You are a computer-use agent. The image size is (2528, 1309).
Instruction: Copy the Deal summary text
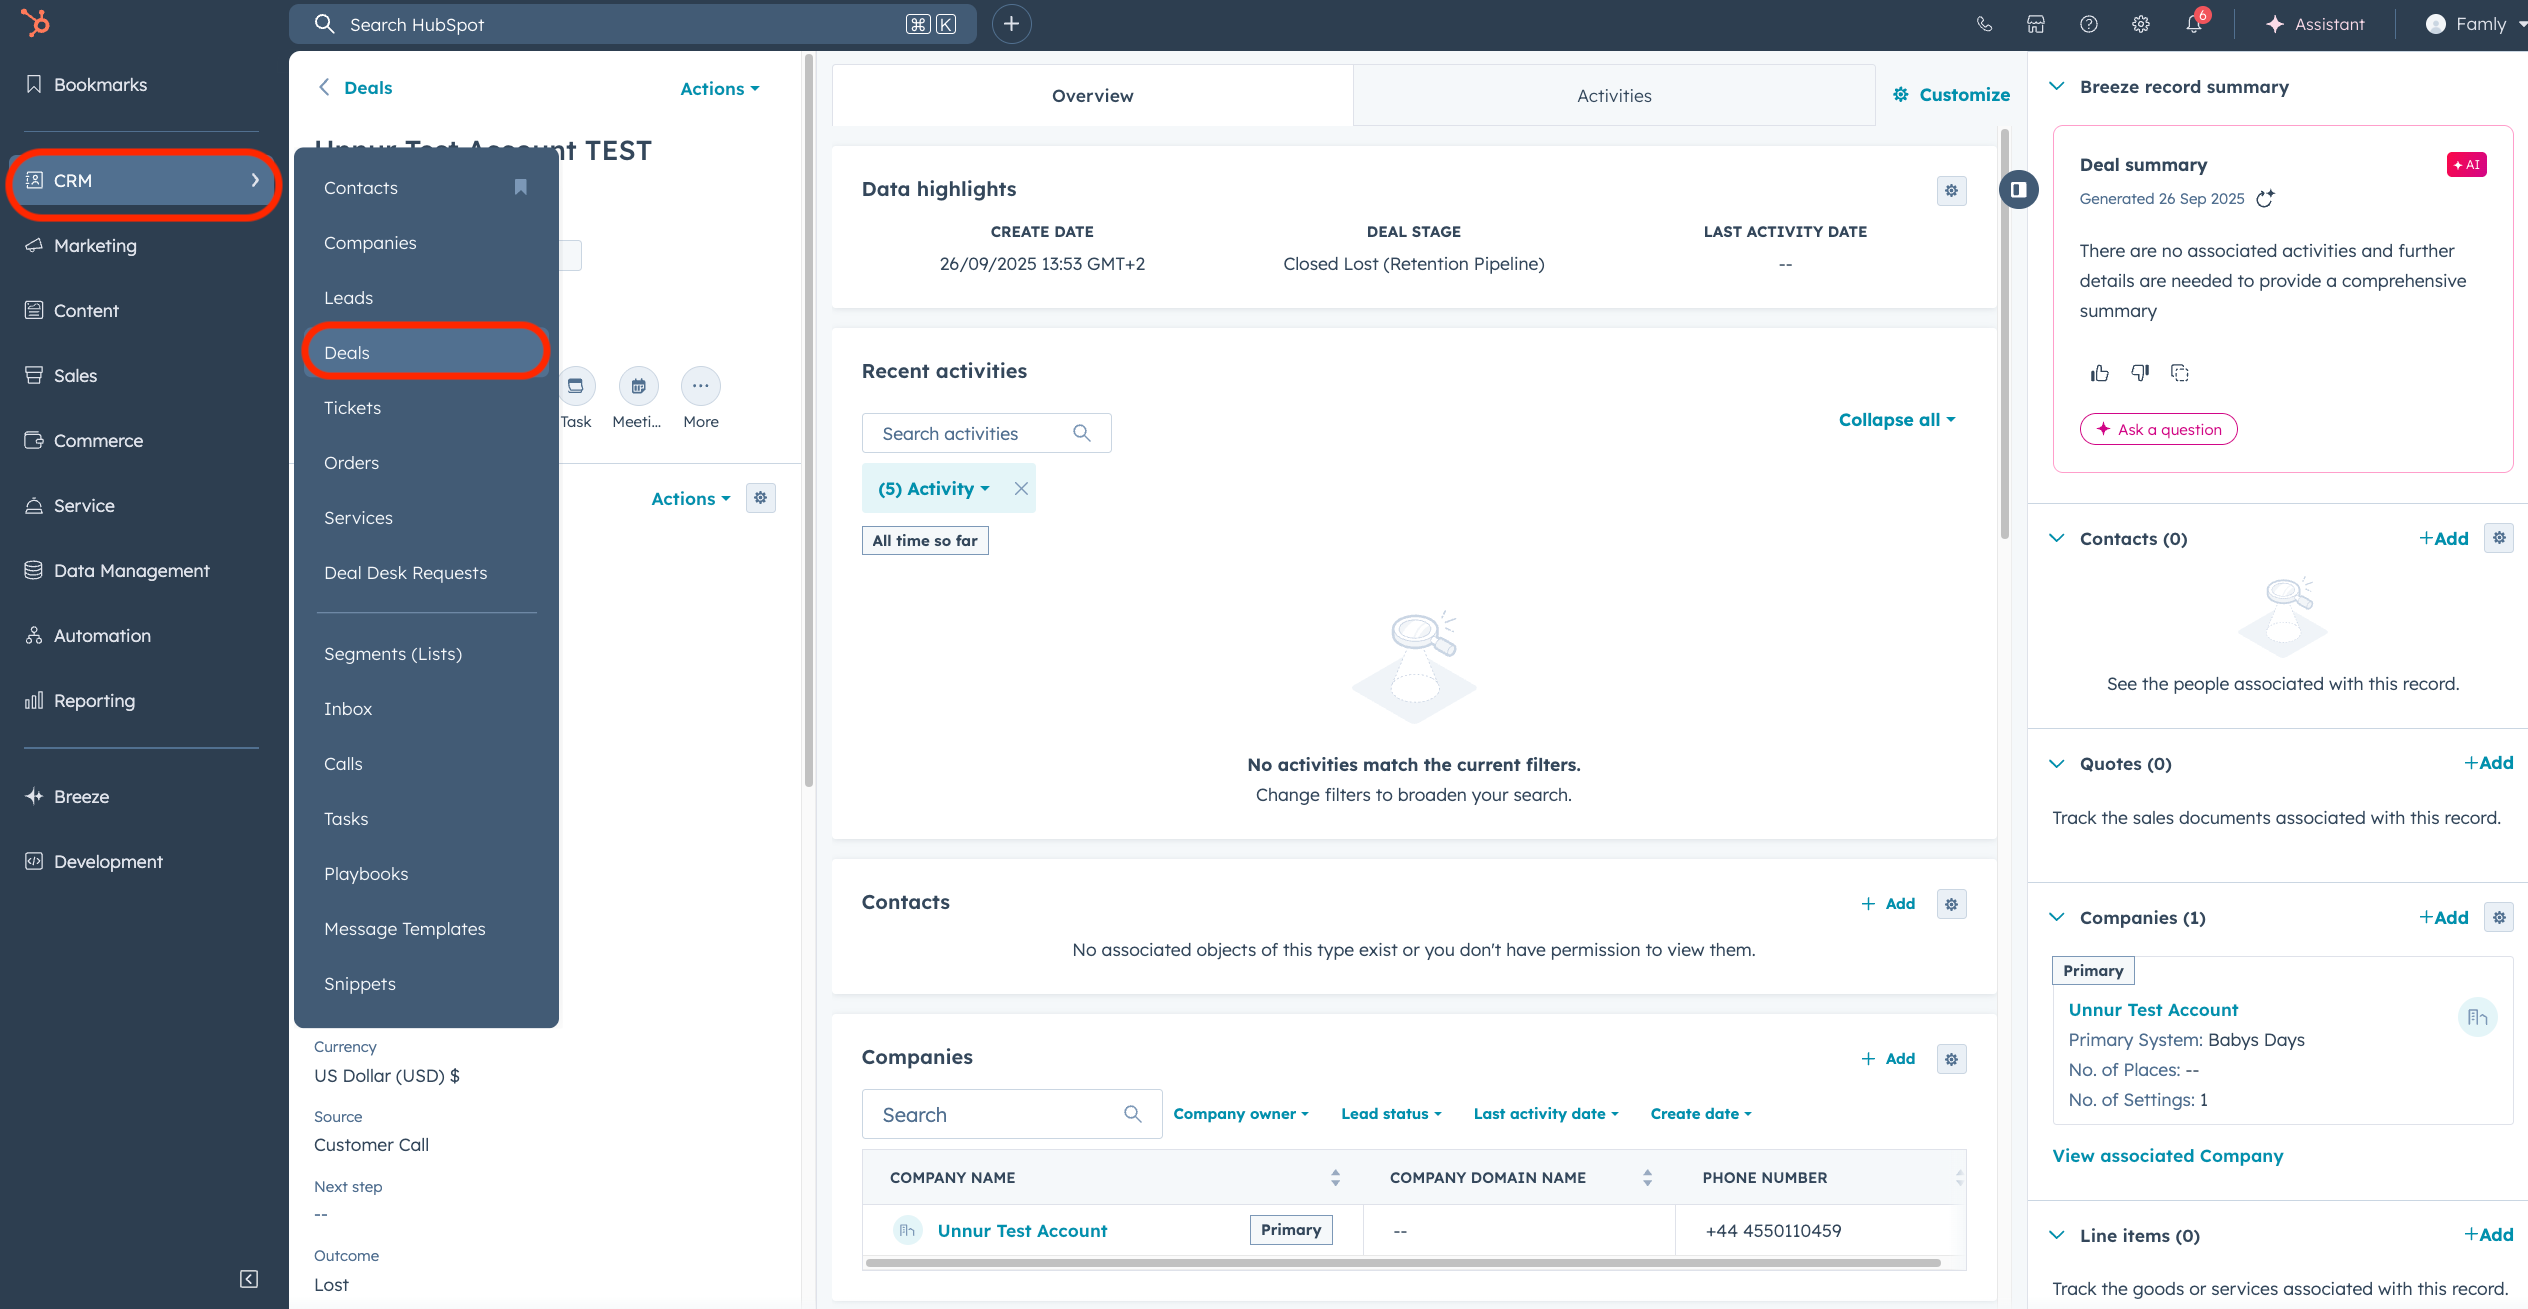pos(2180,373)
